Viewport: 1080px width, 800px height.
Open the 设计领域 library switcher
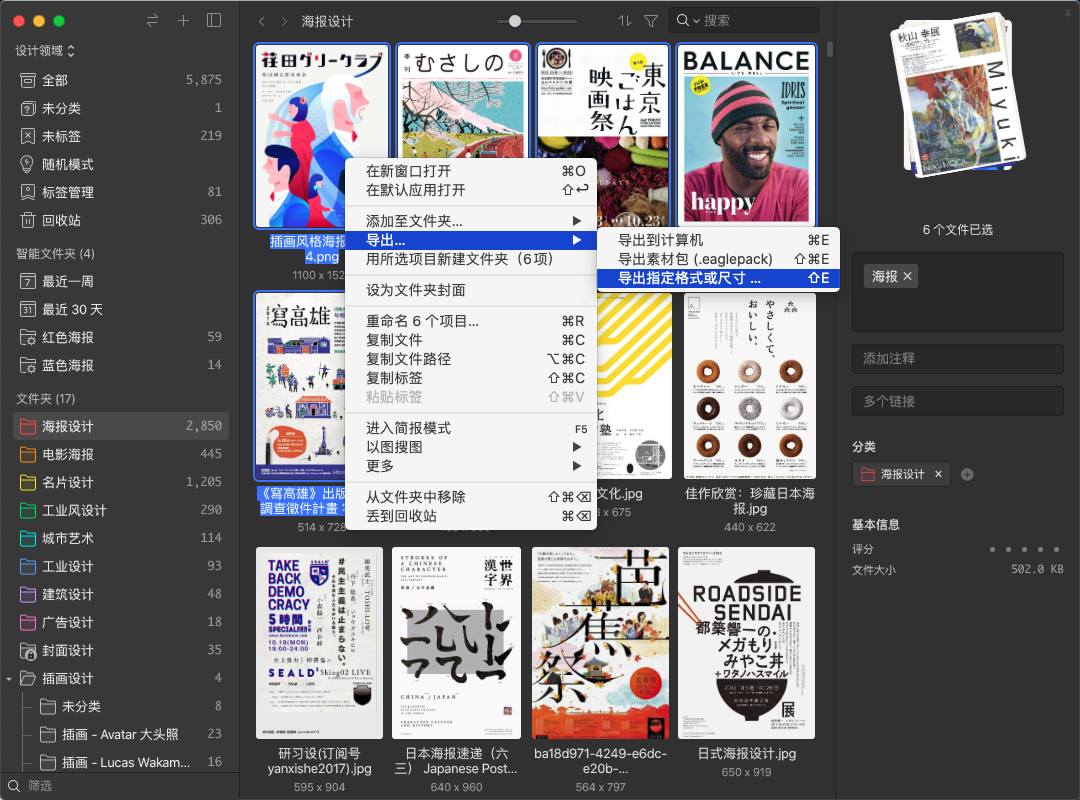coord(45,51)
